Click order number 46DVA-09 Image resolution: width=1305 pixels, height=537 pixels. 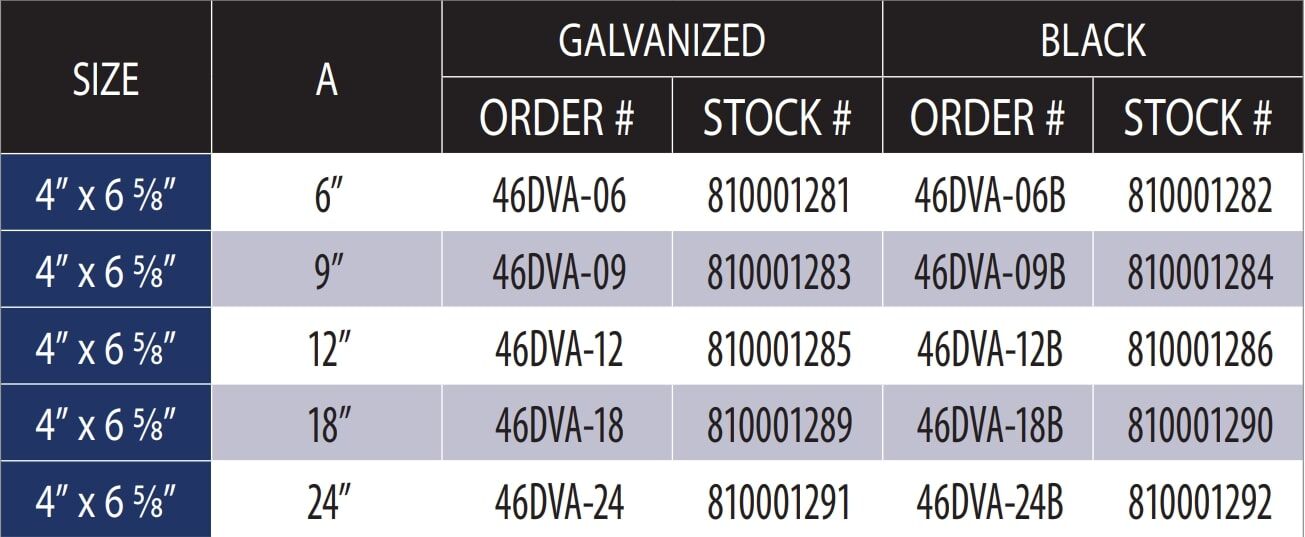(559, 273)
